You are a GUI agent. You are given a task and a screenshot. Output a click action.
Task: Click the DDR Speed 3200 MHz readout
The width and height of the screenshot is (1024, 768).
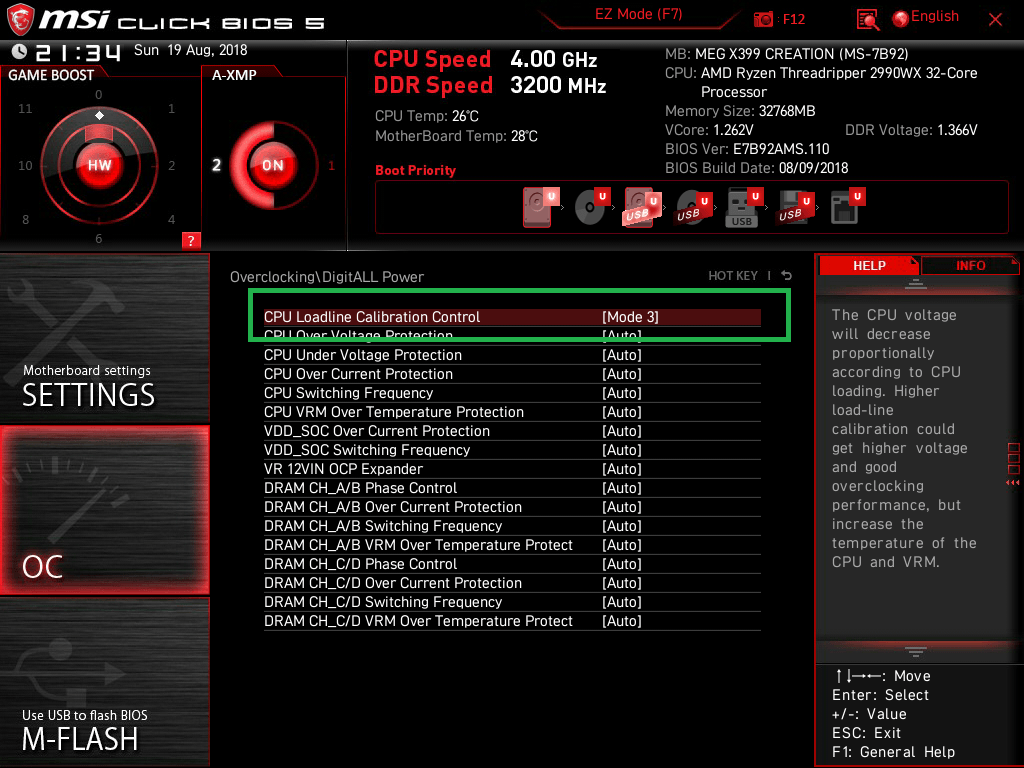[490, 86]
